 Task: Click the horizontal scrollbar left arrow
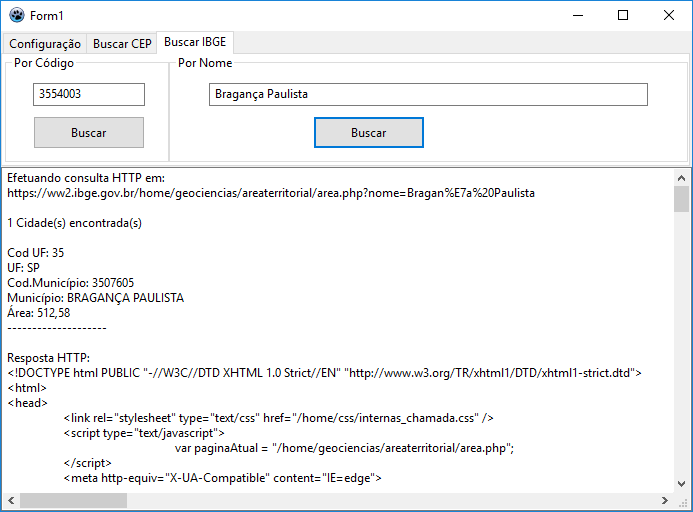(11, 501)
